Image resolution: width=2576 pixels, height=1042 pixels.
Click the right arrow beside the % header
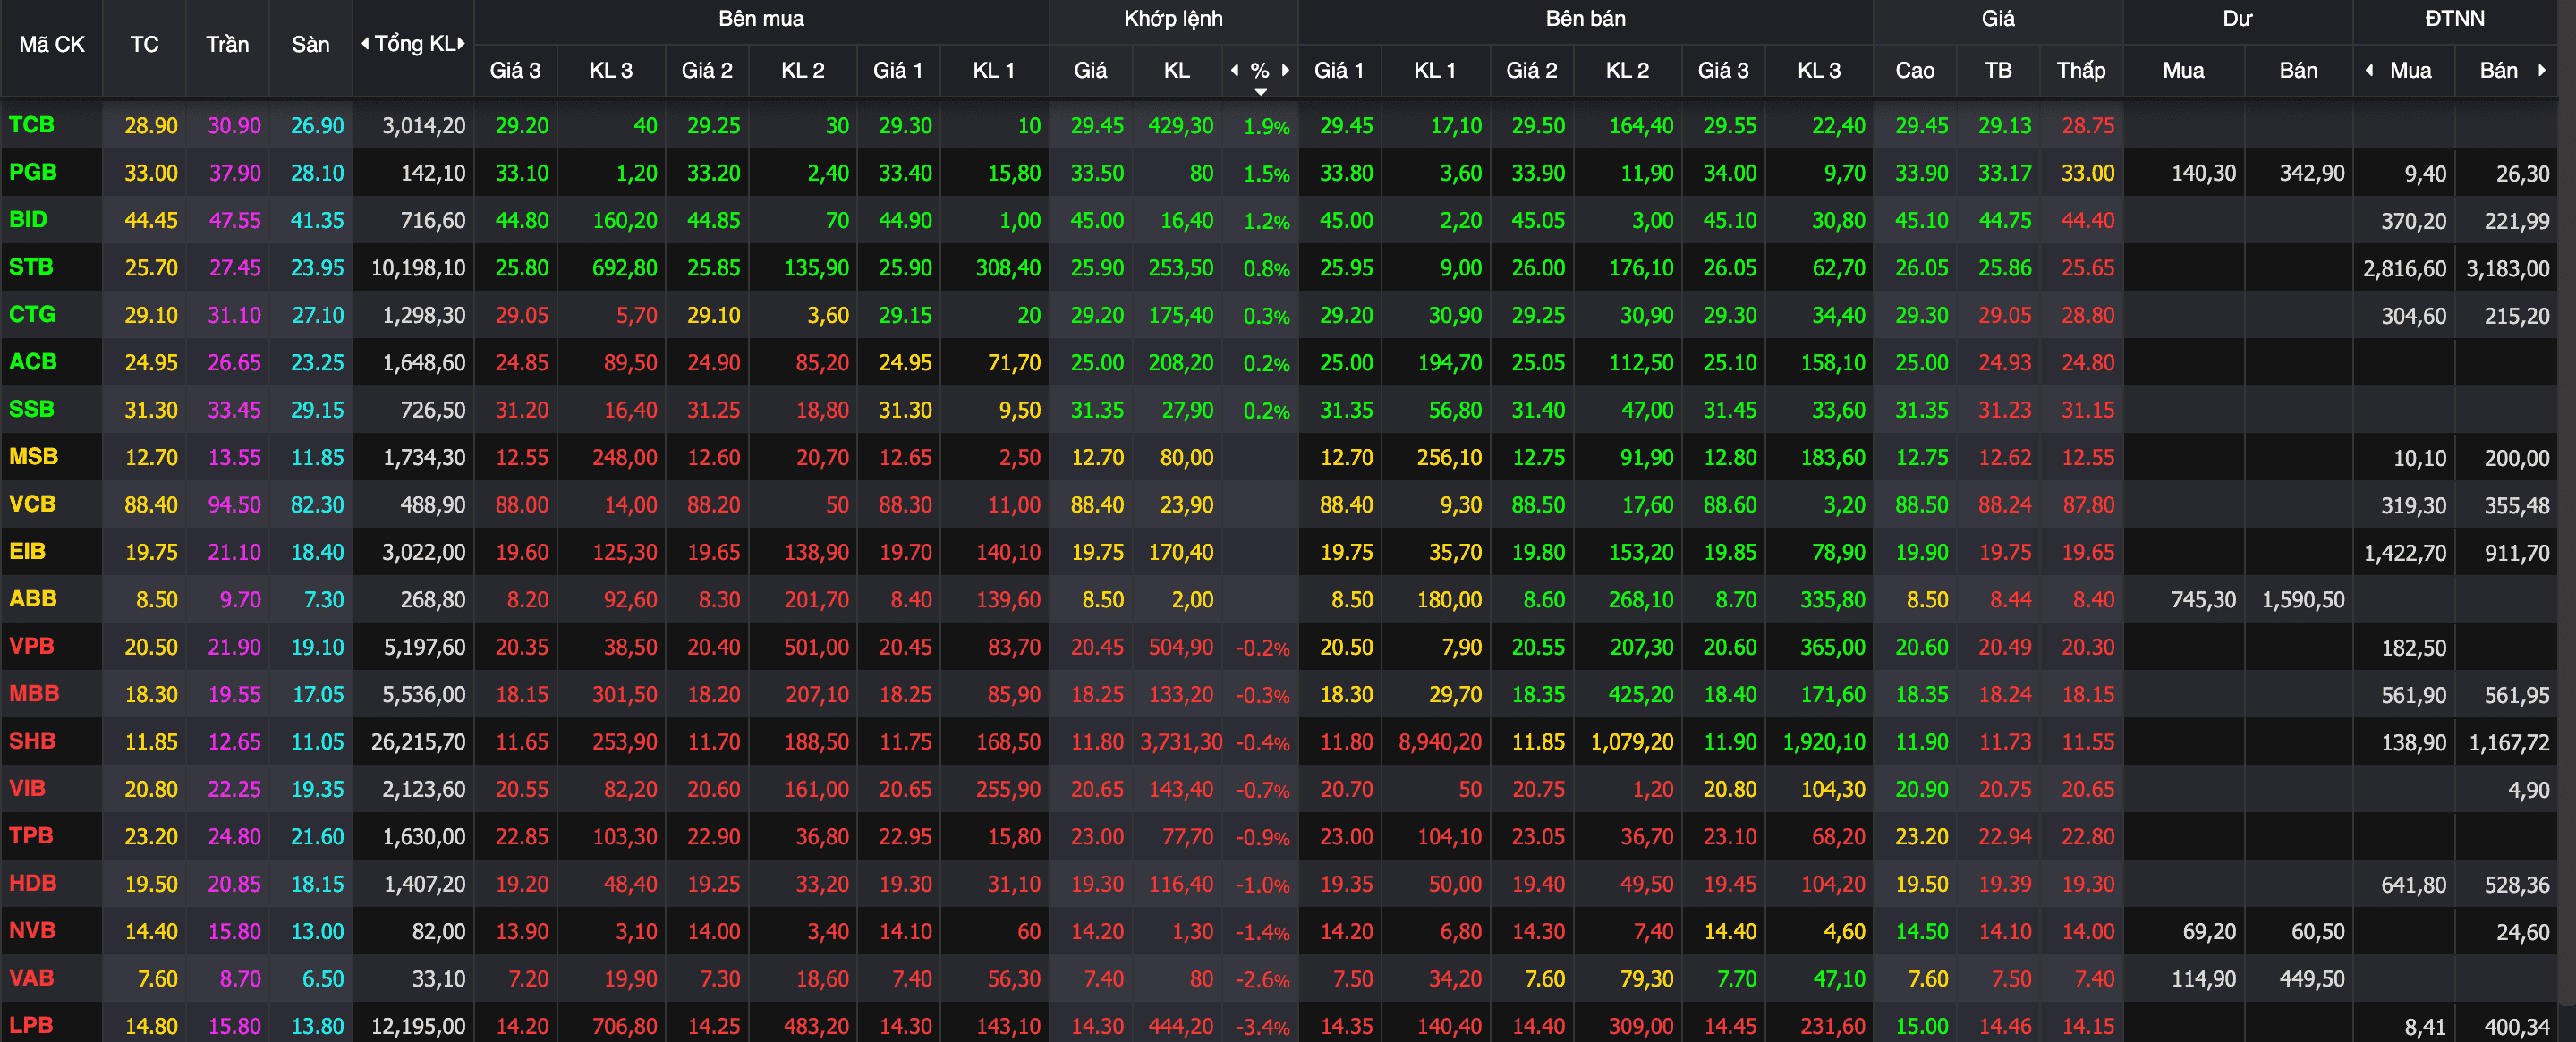tap(1285, 70)
